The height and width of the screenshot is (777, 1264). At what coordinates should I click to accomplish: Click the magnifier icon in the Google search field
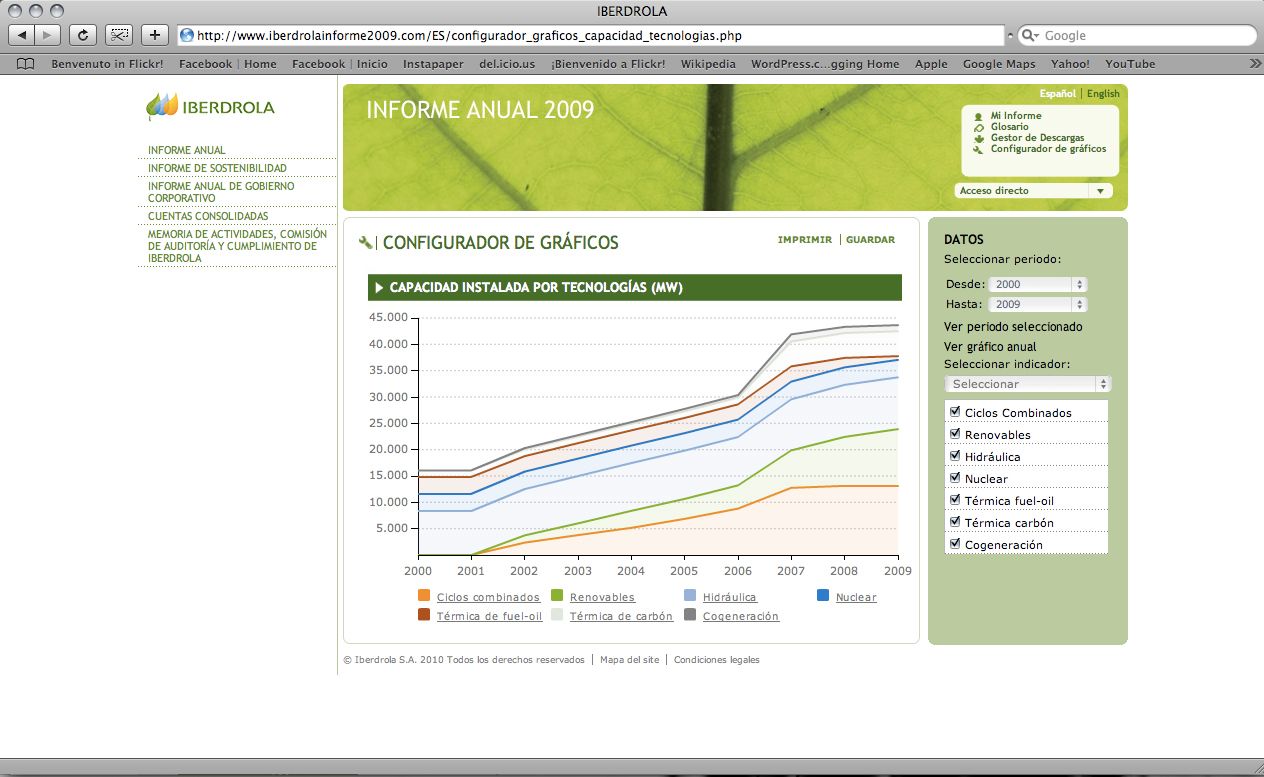(x=1030, y=35)
